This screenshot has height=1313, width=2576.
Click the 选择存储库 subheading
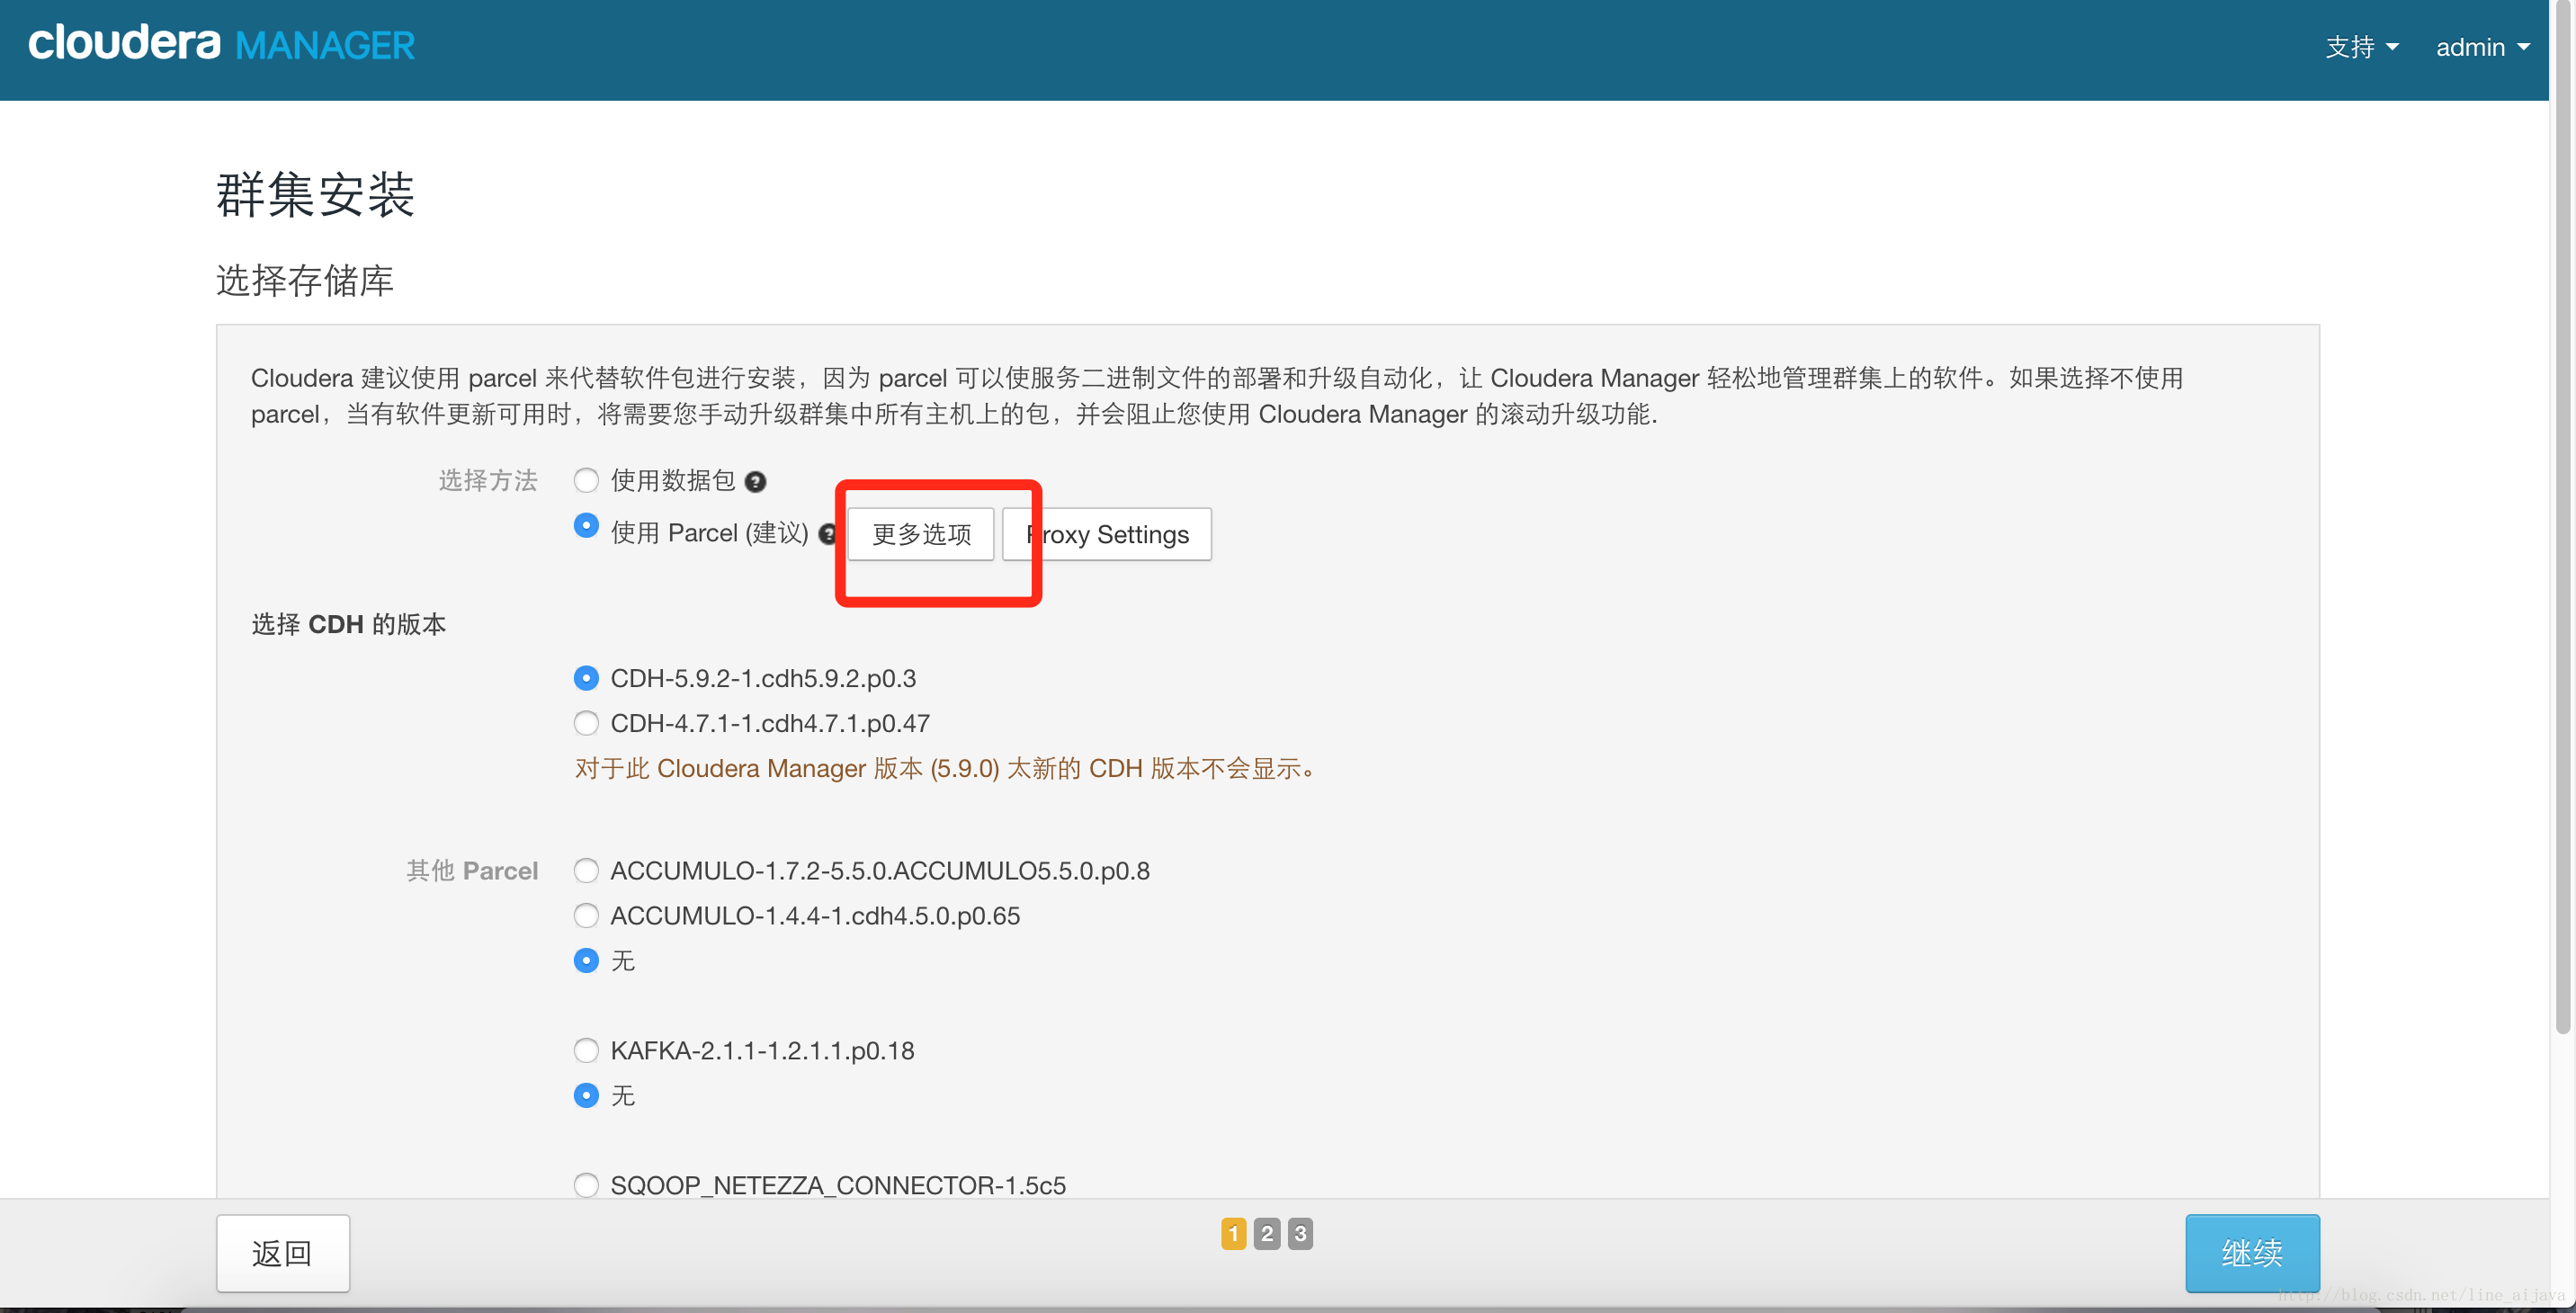tap(305, 280)
